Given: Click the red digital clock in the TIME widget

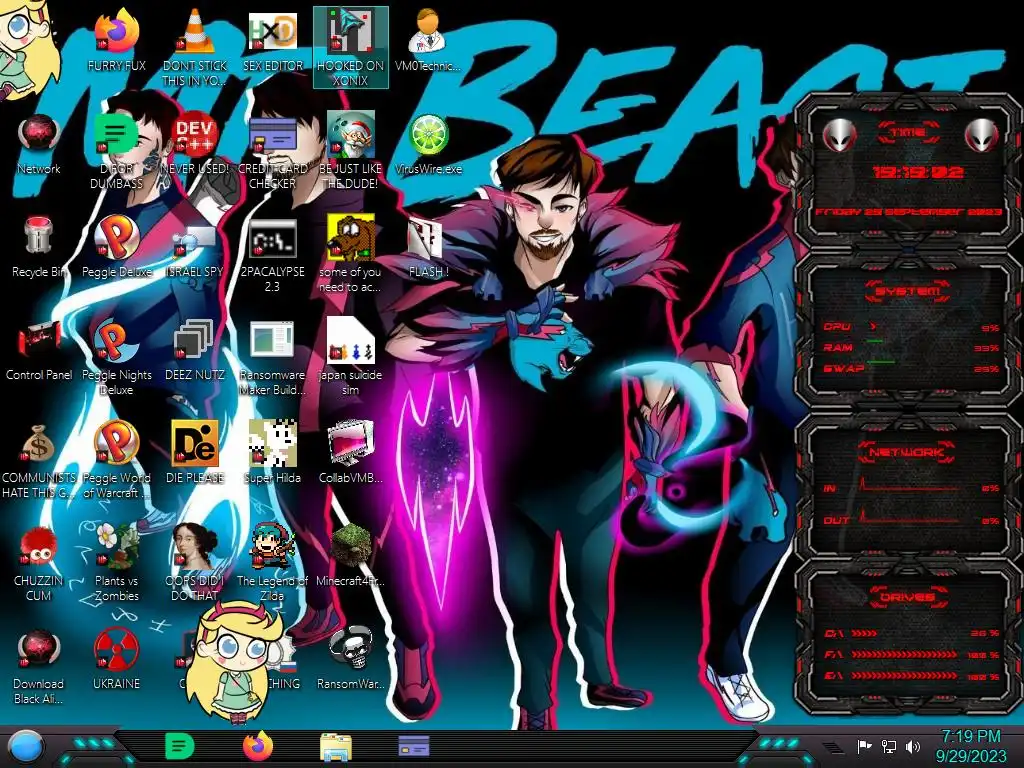Looking at the screenshot, I should (x=918, y=172).
